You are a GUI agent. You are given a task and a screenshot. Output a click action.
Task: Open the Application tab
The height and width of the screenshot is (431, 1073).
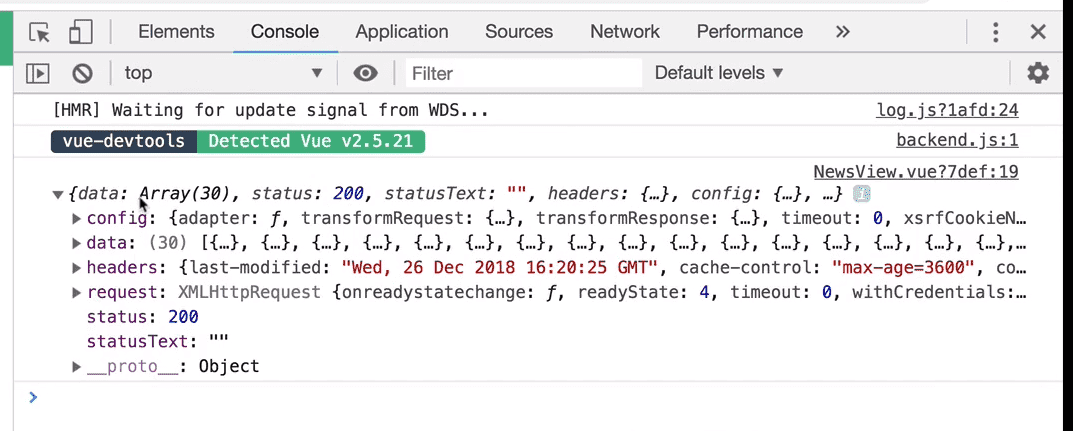402,31
